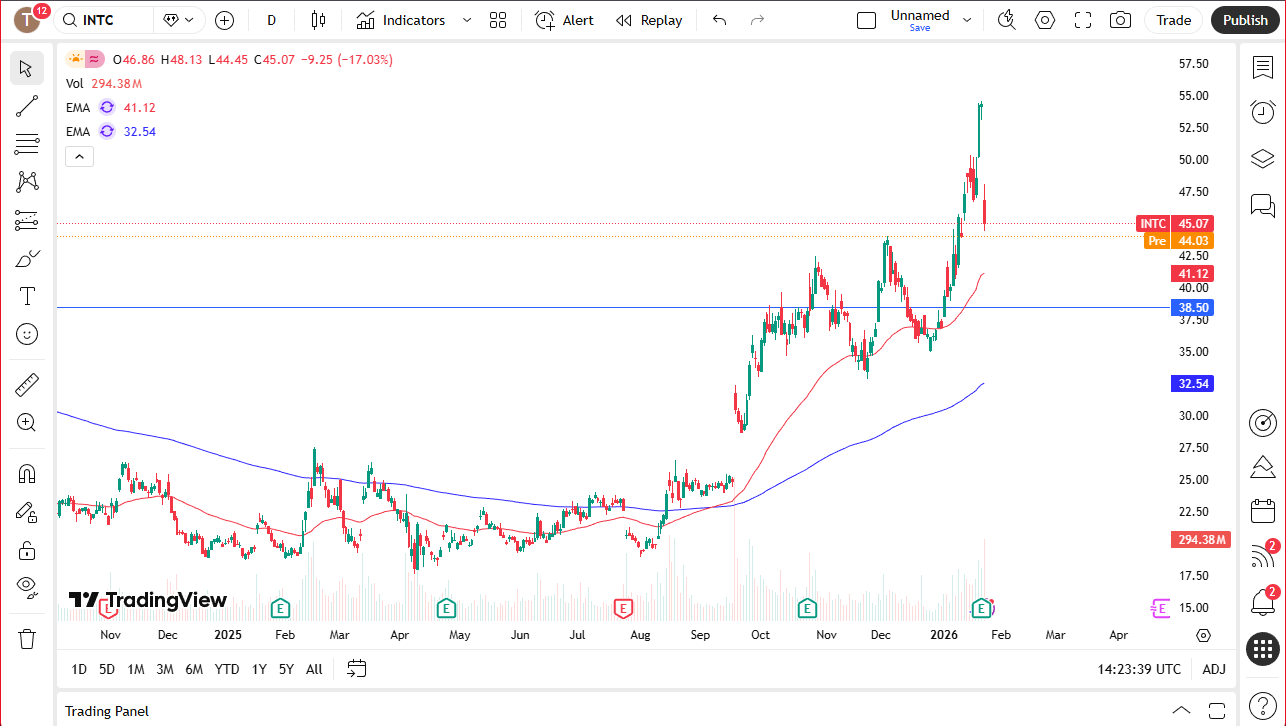The height and width of the screenshot is (726, 1286).
Task: Open the screener target icon in right sidebar
Action: pyautogui.click(x=1263, y=422)
